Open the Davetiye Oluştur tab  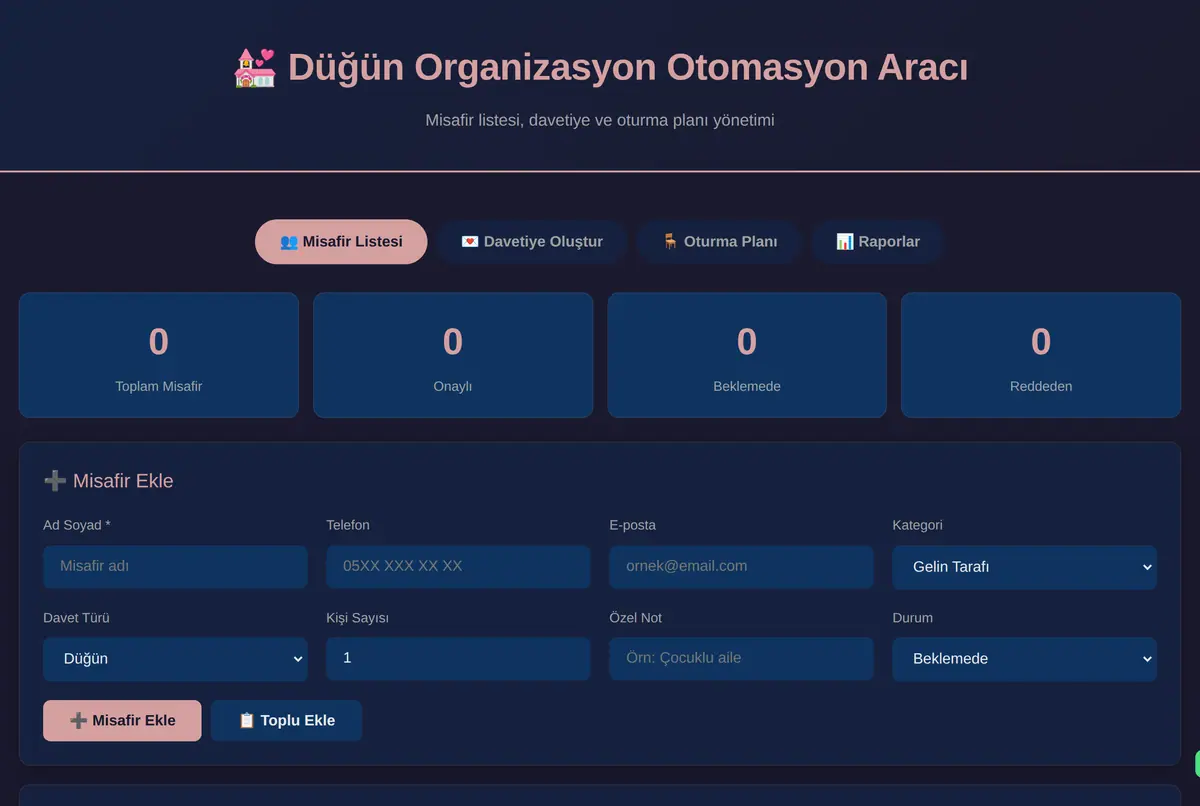coord(531,242)
